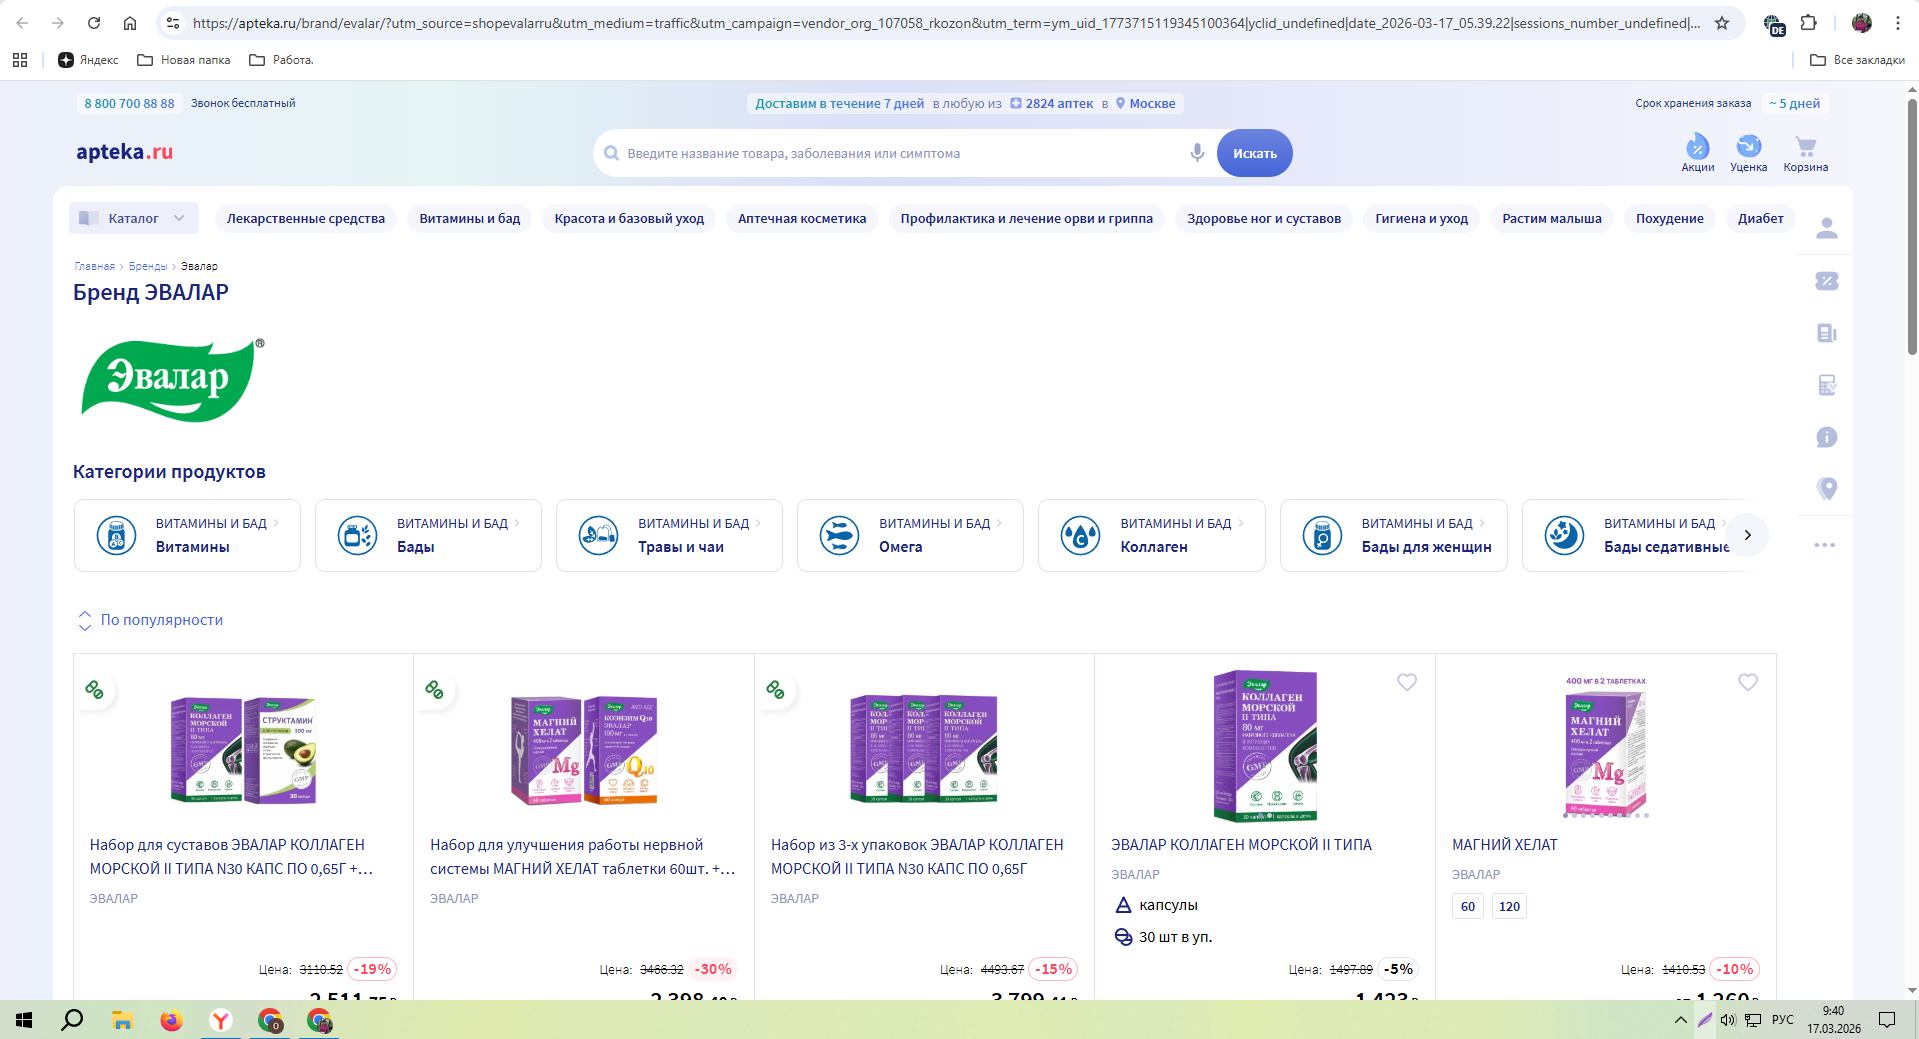
Task: Click the bundle badge on Набор для суставов
Action: [x=95, y=689]
